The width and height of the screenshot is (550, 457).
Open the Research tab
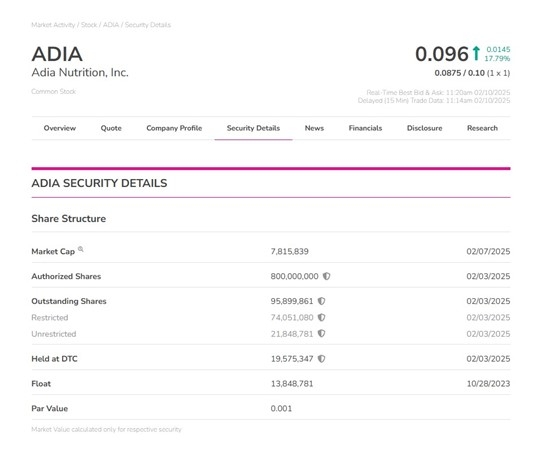[x=482, y=128]
